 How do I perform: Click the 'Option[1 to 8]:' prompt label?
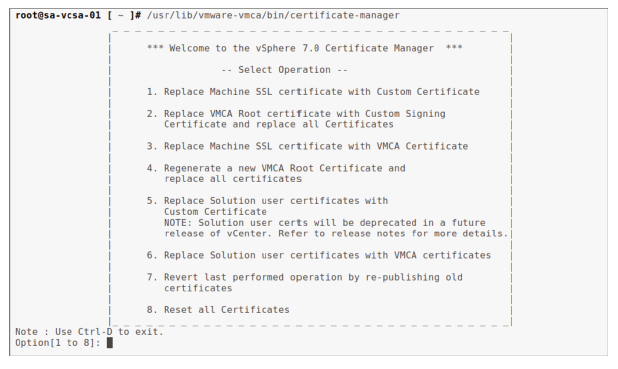[x=58, y=343]
